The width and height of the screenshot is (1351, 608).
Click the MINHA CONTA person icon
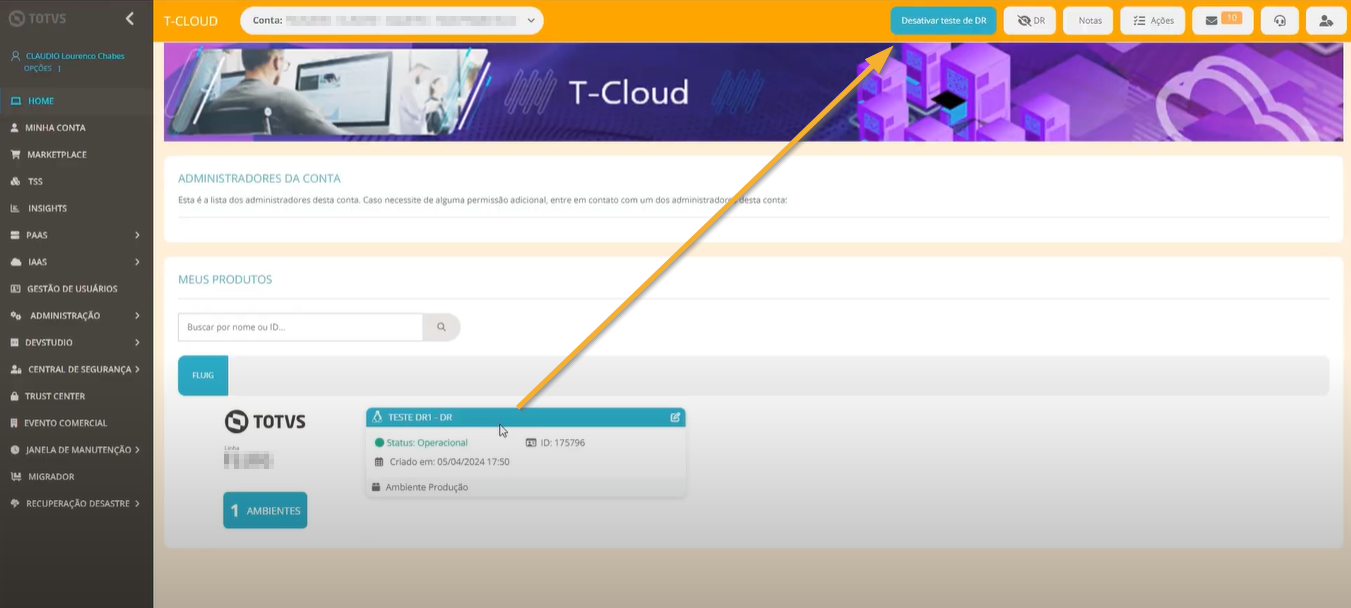[15, 128]
